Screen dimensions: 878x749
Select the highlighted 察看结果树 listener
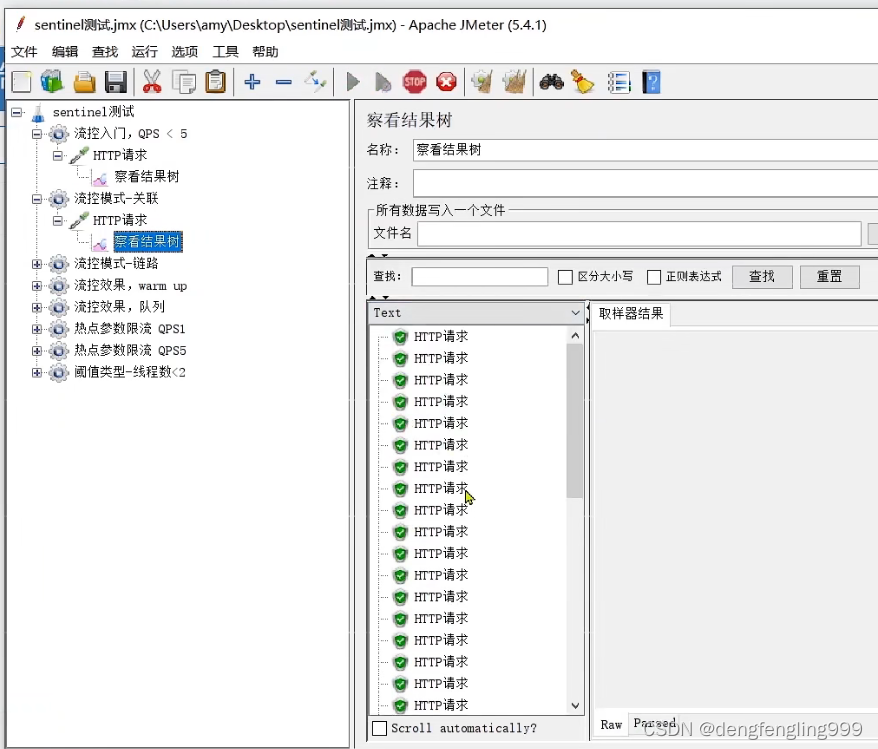coord(147,242)
